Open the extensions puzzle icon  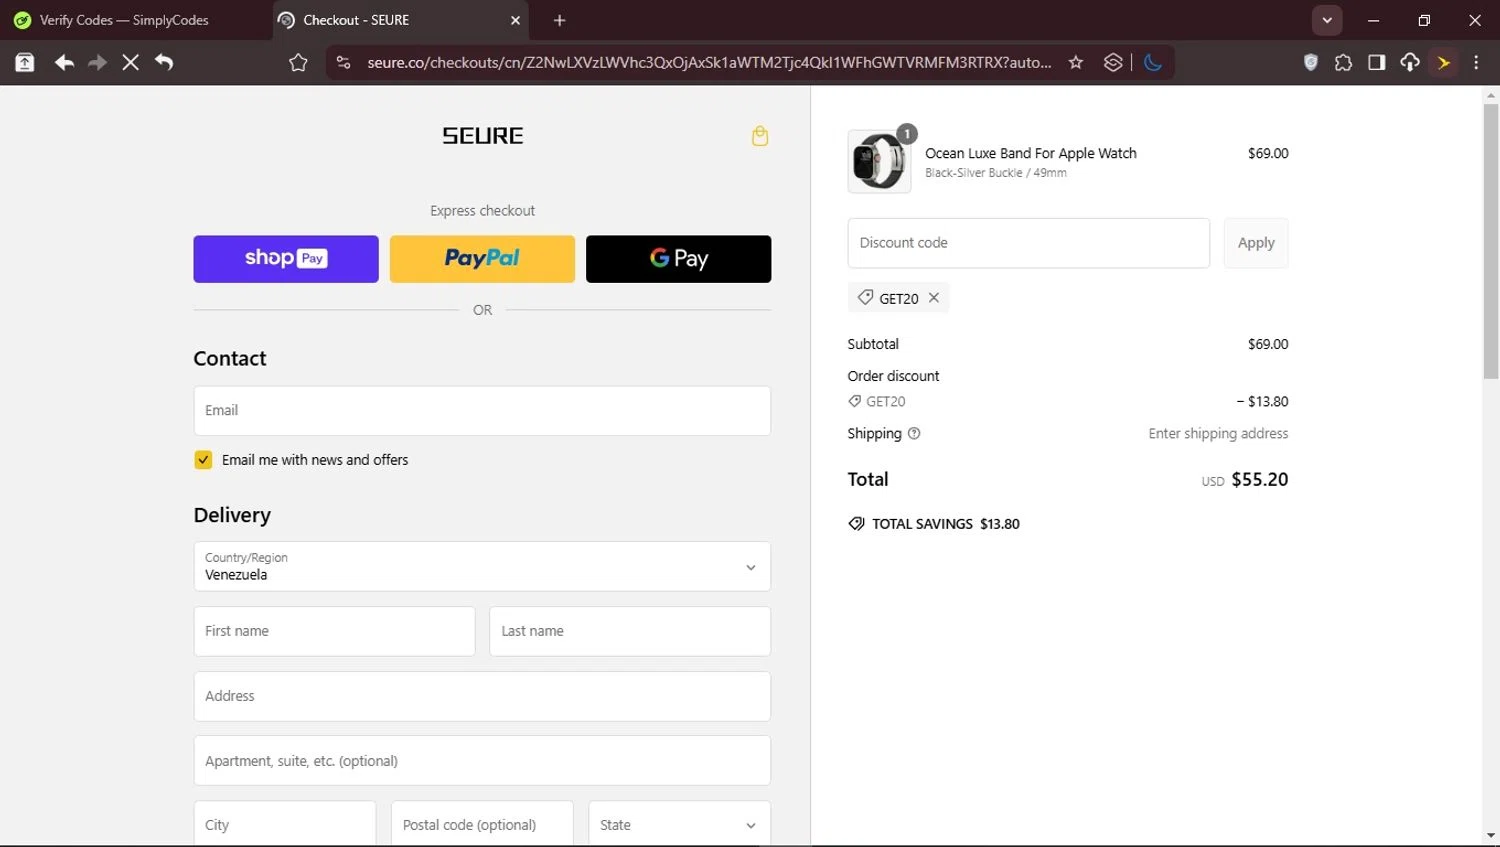1343,62
